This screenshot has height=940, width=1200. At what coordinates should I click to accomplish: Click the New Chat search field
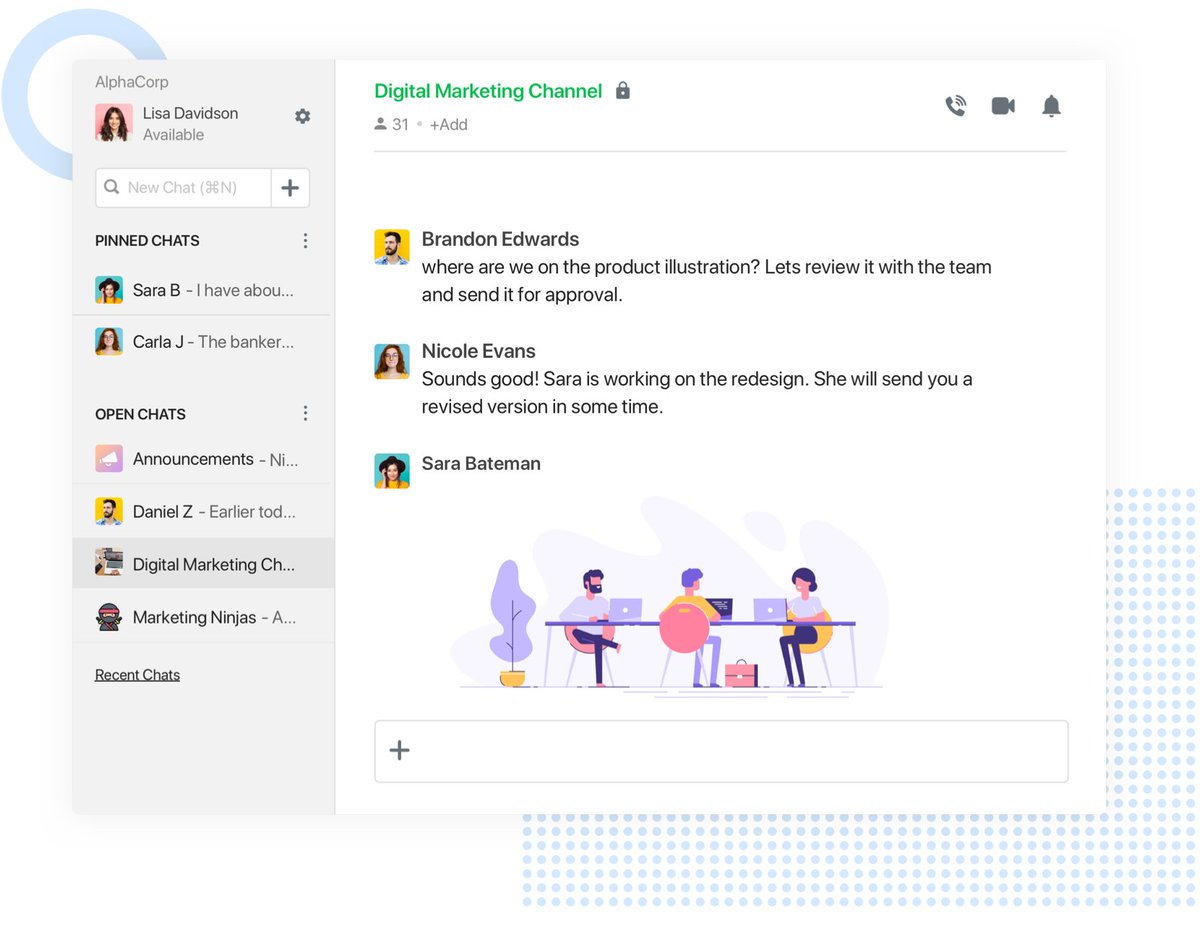(183, 187)
